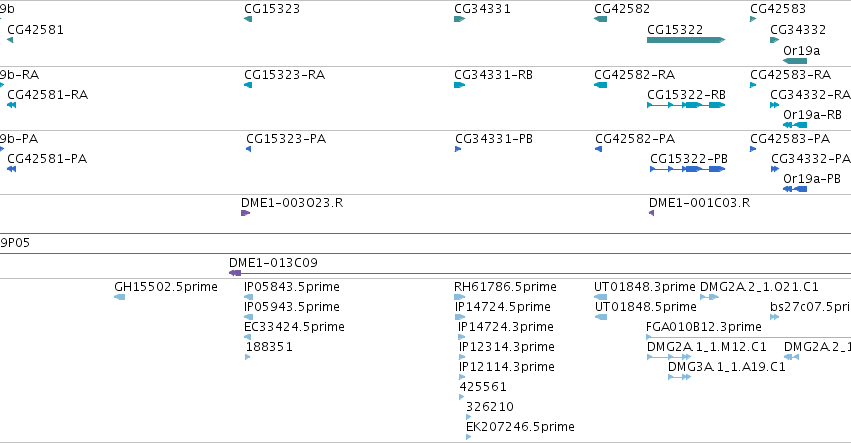The image size is (851, 443).
Task: Select the CG34332 gene label
Action: tap(798, 29)
